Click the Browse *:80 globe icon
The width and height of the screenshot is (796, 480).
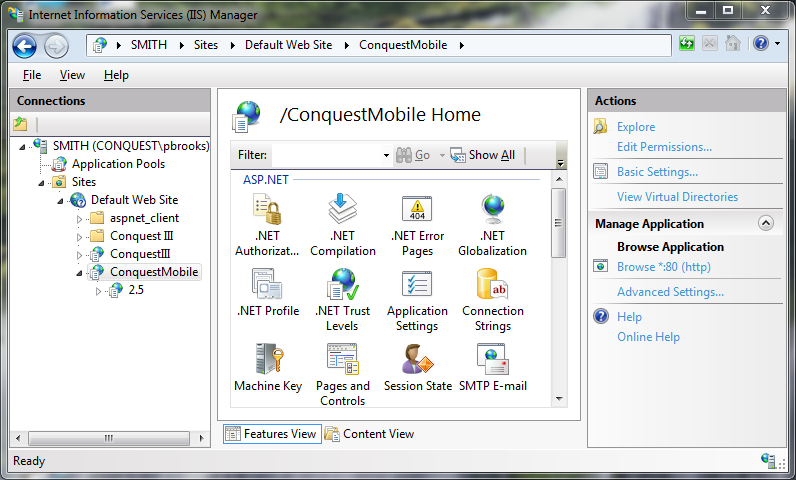tap(601, 266)
